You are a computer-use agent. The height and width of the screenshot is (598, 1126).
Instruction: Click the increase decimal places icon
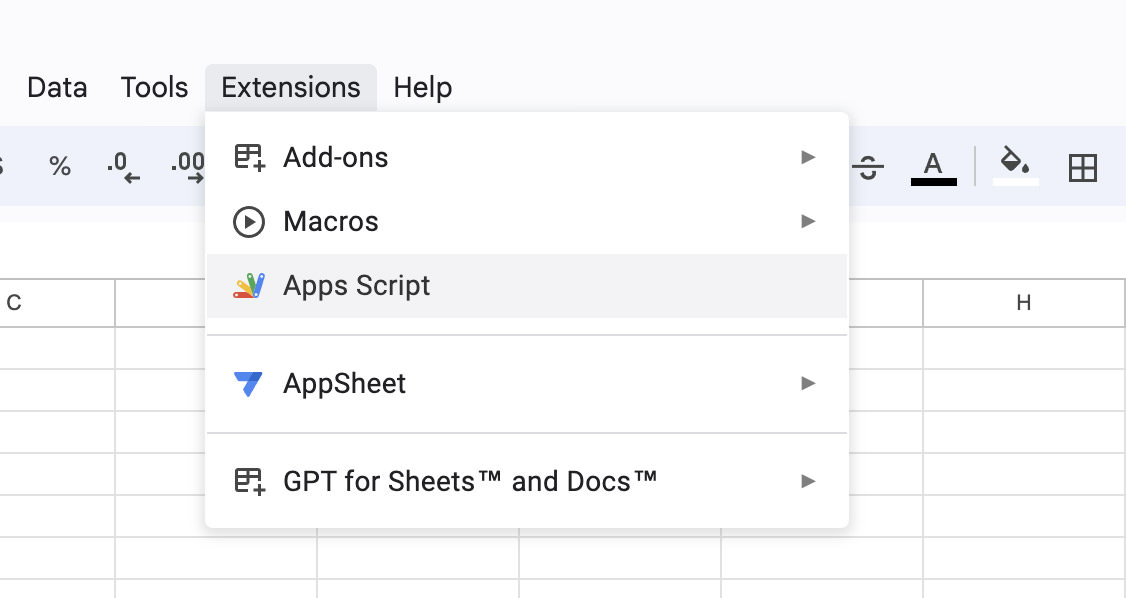coord(188,167)
